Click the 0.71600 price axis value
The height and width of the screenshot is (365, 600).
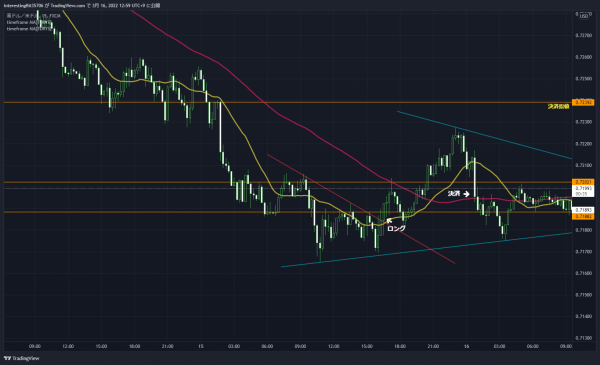(584, 273)
